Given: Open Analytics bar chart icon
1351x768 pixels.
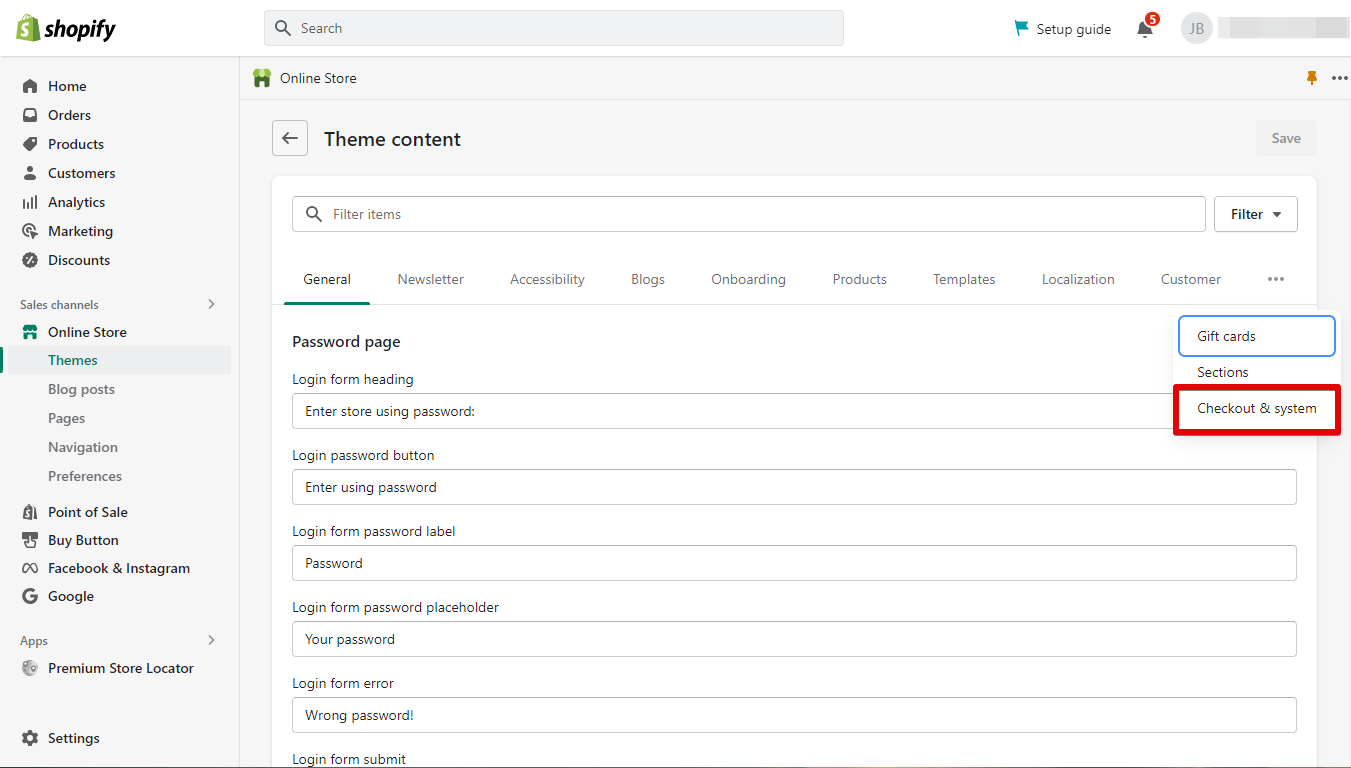Looking at the screenshot, I should (30, 202).
